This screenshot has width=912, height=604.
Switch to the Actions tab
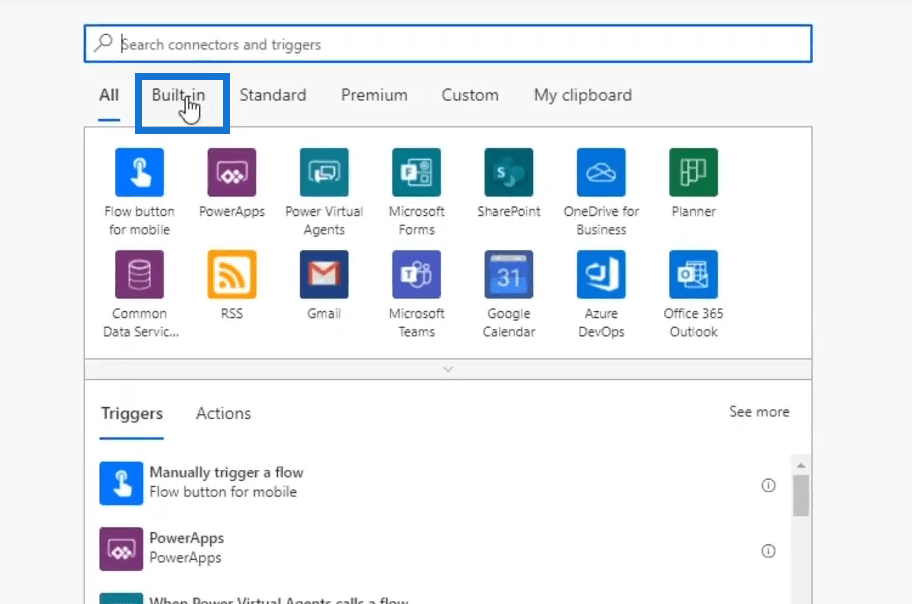(x=223, y=413)
